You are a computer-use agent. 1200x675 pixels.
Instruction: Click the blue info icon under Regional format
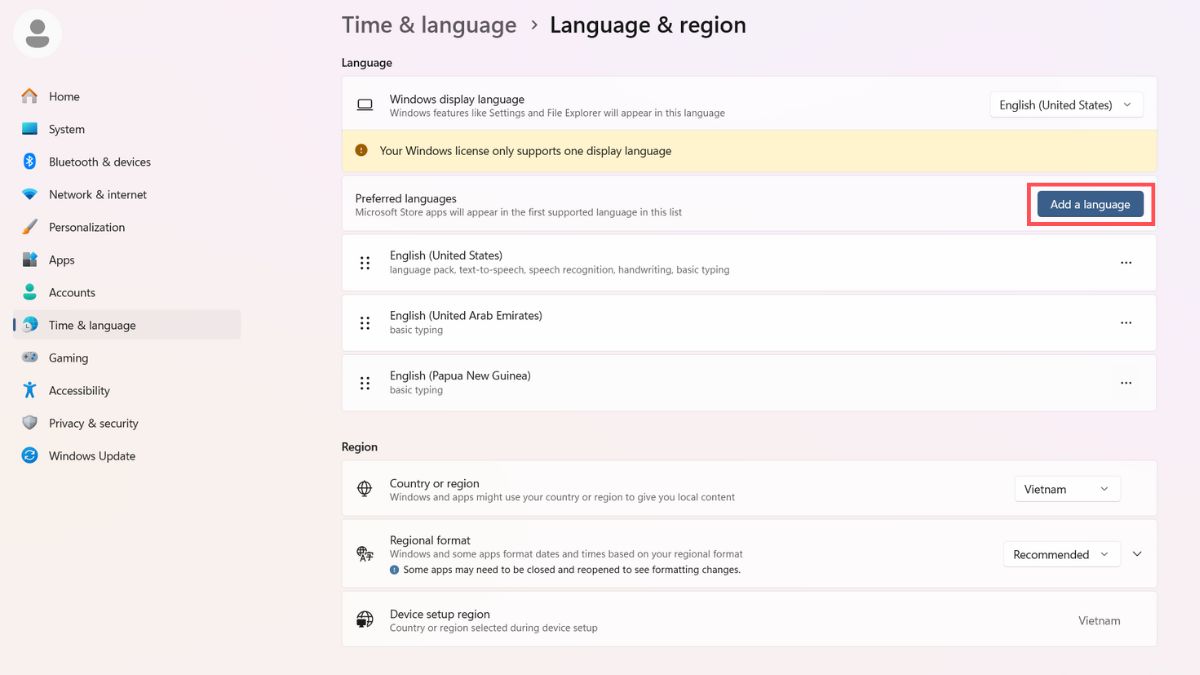[x=395, y=570]
